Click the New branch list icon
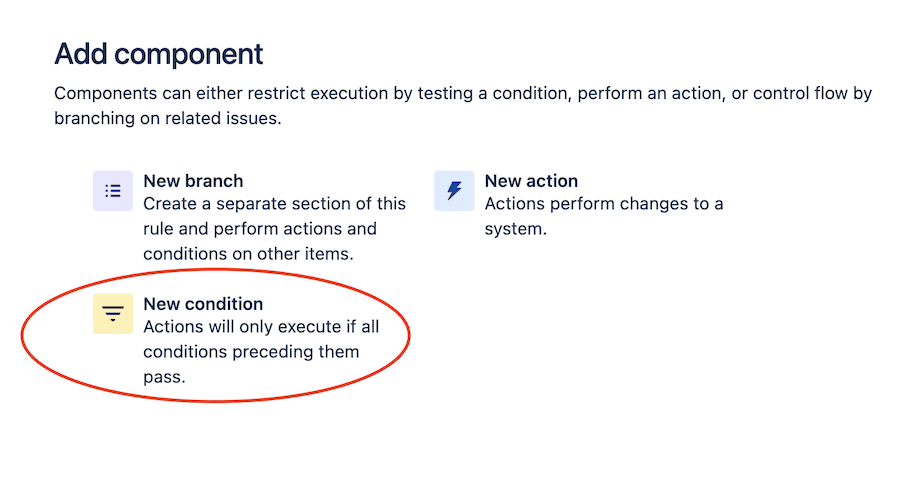Viewport: 900px width, 487px height. coord(113,191)
